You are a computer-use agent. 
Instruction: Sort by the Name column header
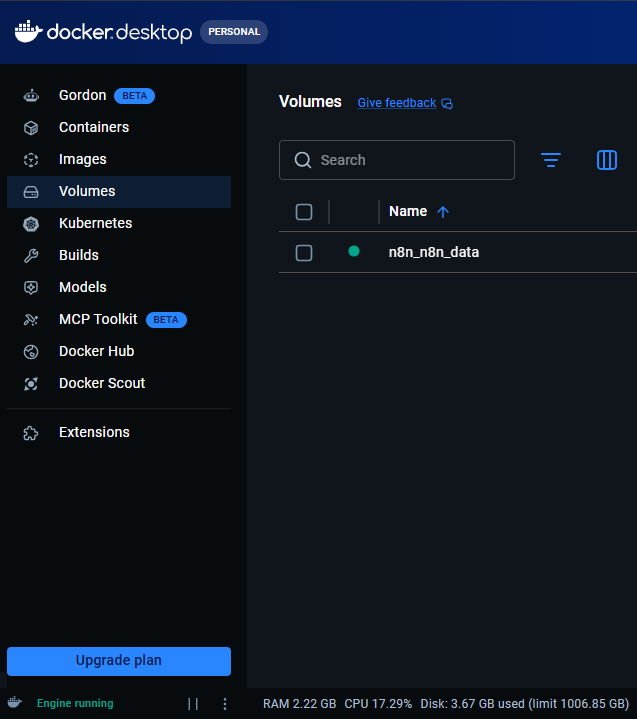point(408,211)
